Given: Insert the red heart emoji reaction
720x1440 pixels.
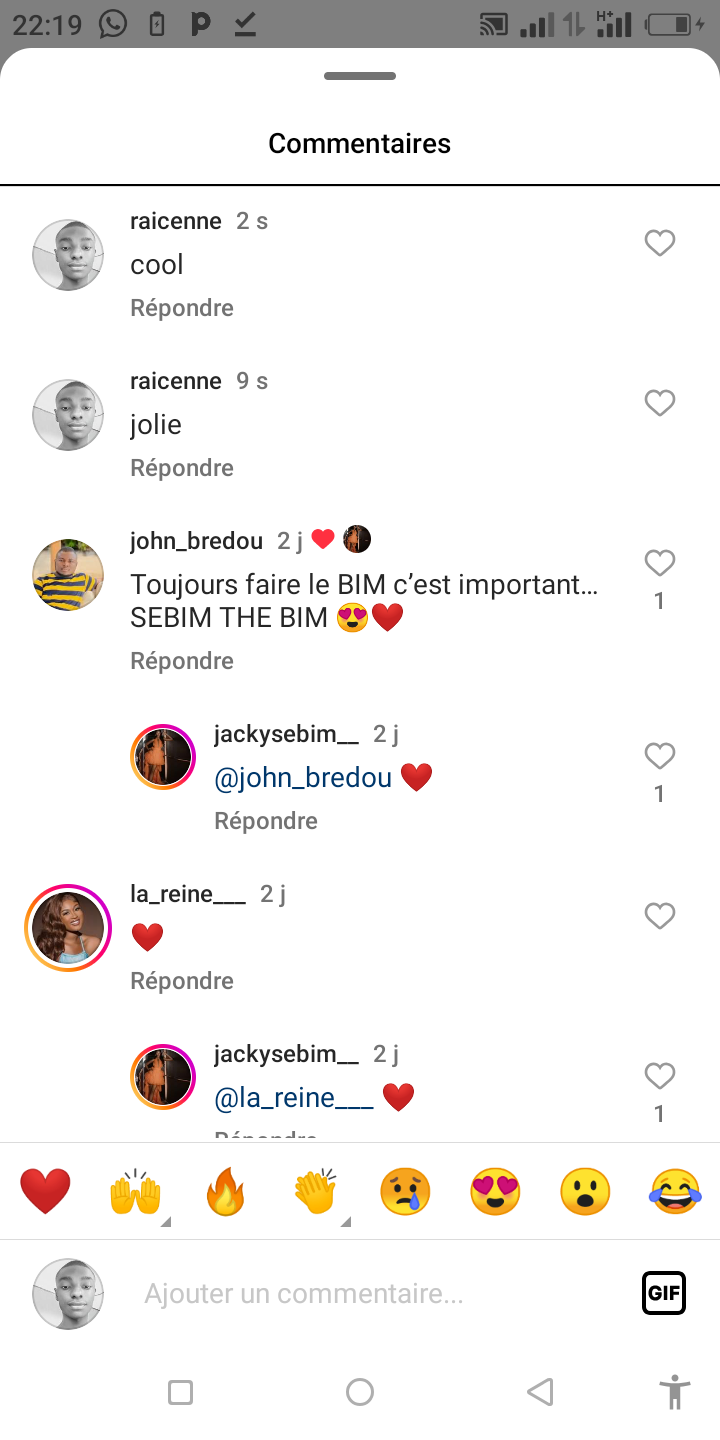Looking at the screenshot, I should tap(46, 1192).
